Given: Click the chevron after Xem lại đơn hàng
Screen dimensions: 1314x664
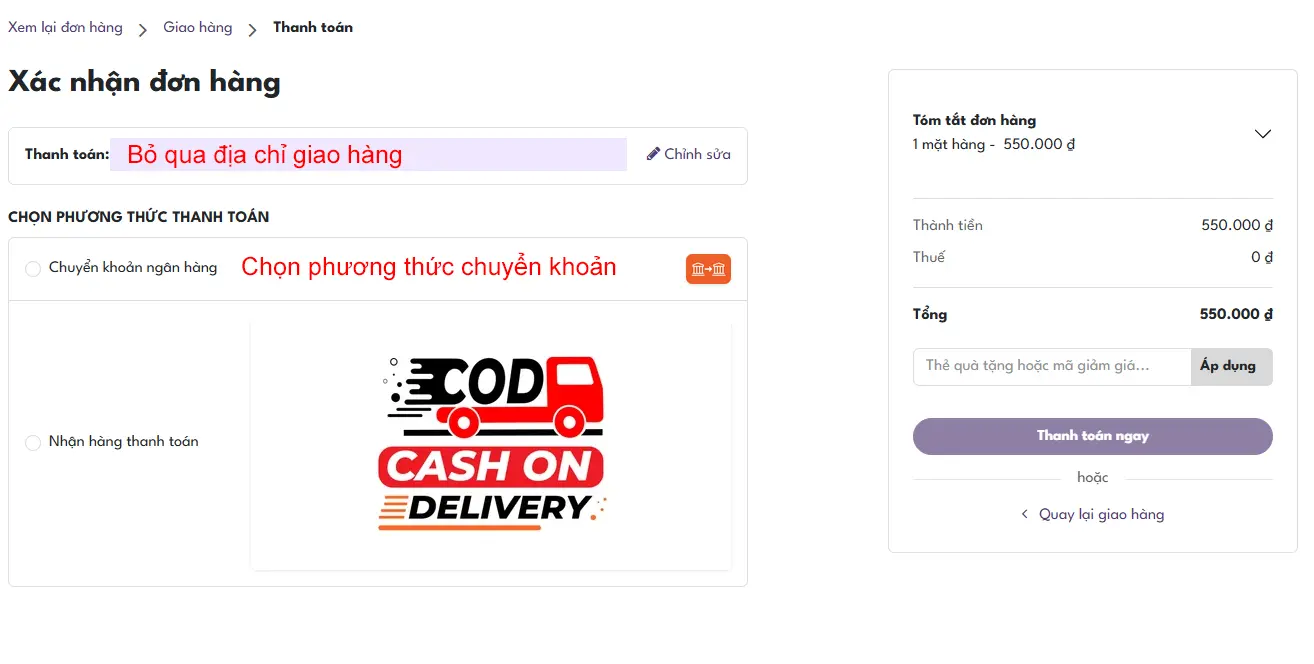Looking at the screenshot, I should [143, 29].
